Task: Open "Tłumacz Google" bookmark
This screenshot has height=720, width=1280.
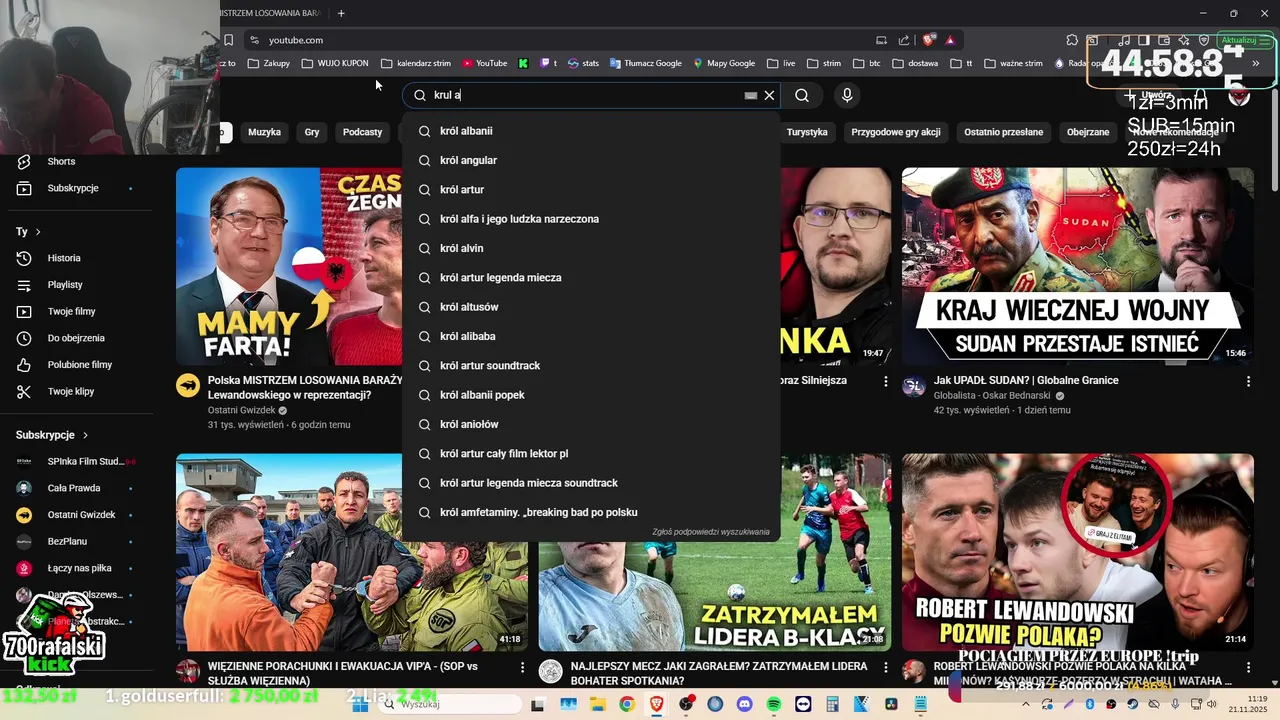Action: pyautogui.click(x=645, y=63)
